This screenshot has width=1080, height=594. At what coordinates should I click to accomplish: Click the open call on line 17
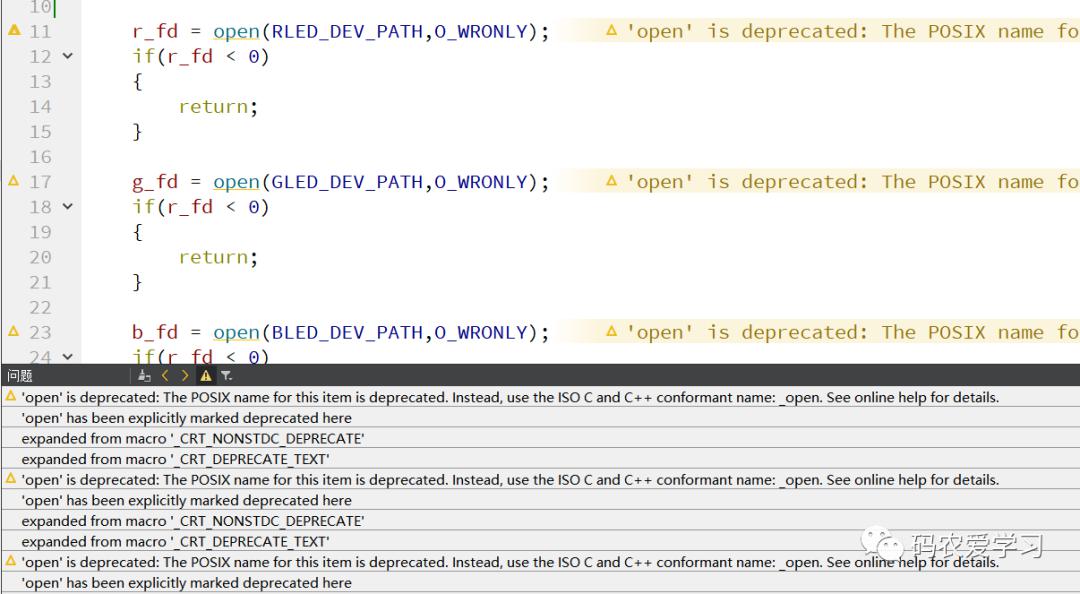click(236, 183)
